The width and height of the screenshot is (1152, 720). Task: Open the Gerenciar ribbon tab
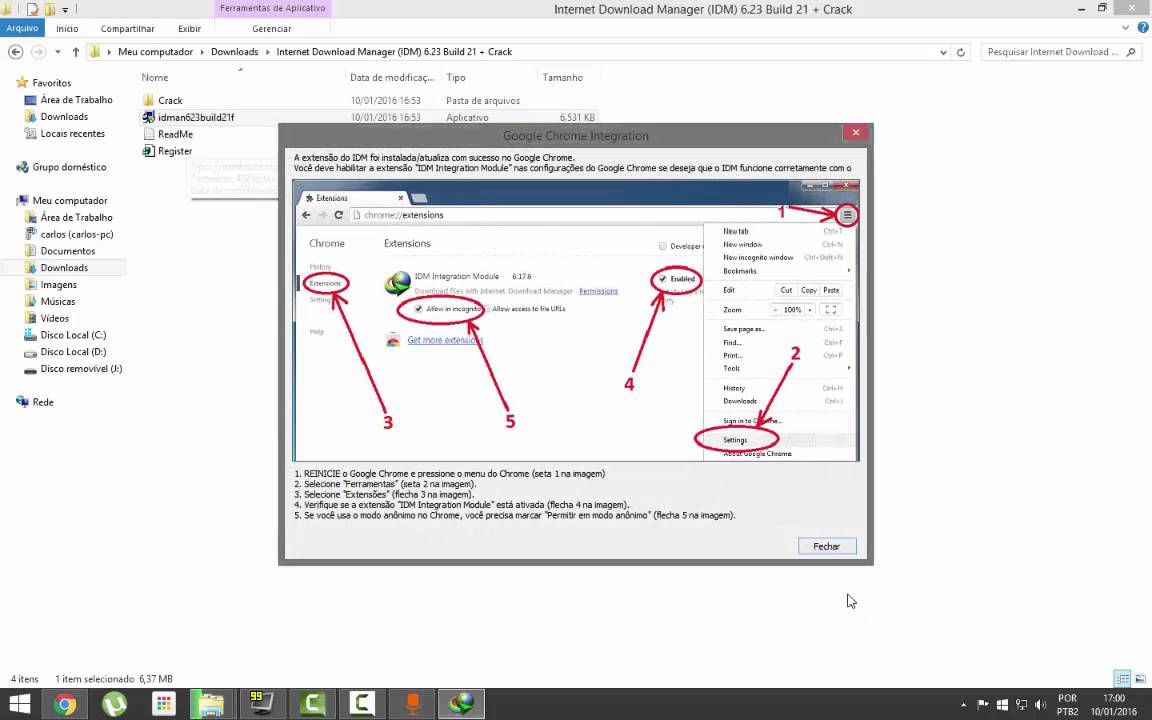click(x=272, y=29)
